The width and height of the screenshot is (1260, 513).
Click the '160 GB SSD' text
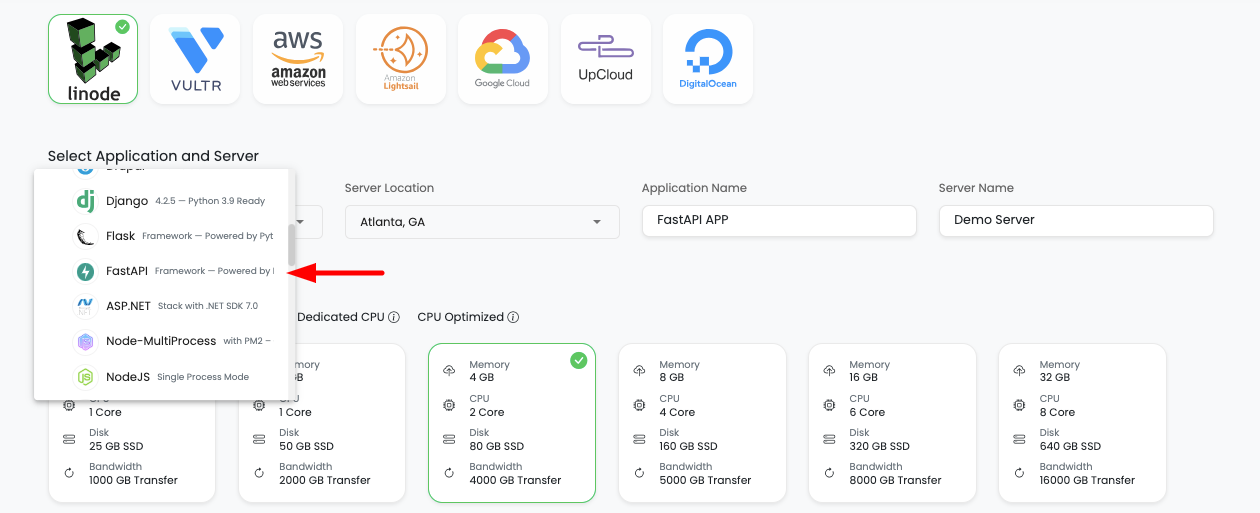tap(688, 446)
